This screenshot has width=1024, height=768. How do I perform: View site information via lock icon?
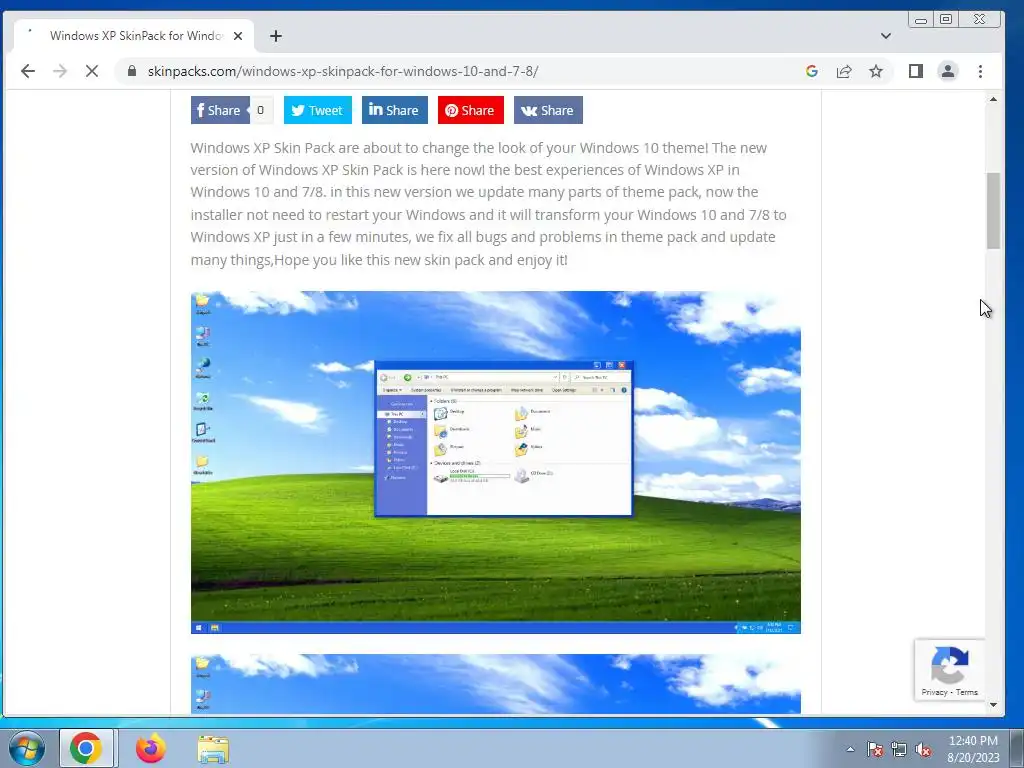(x=132, y=71)
